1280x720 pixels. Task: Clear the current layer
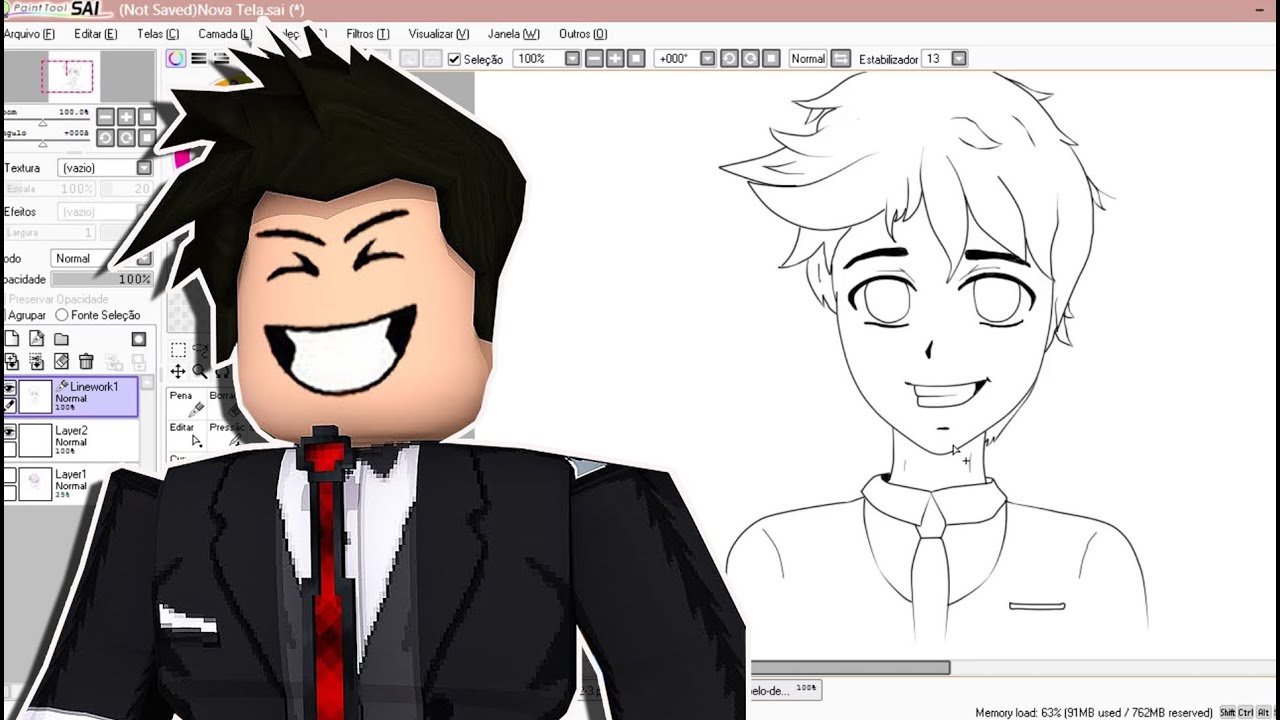61,361
